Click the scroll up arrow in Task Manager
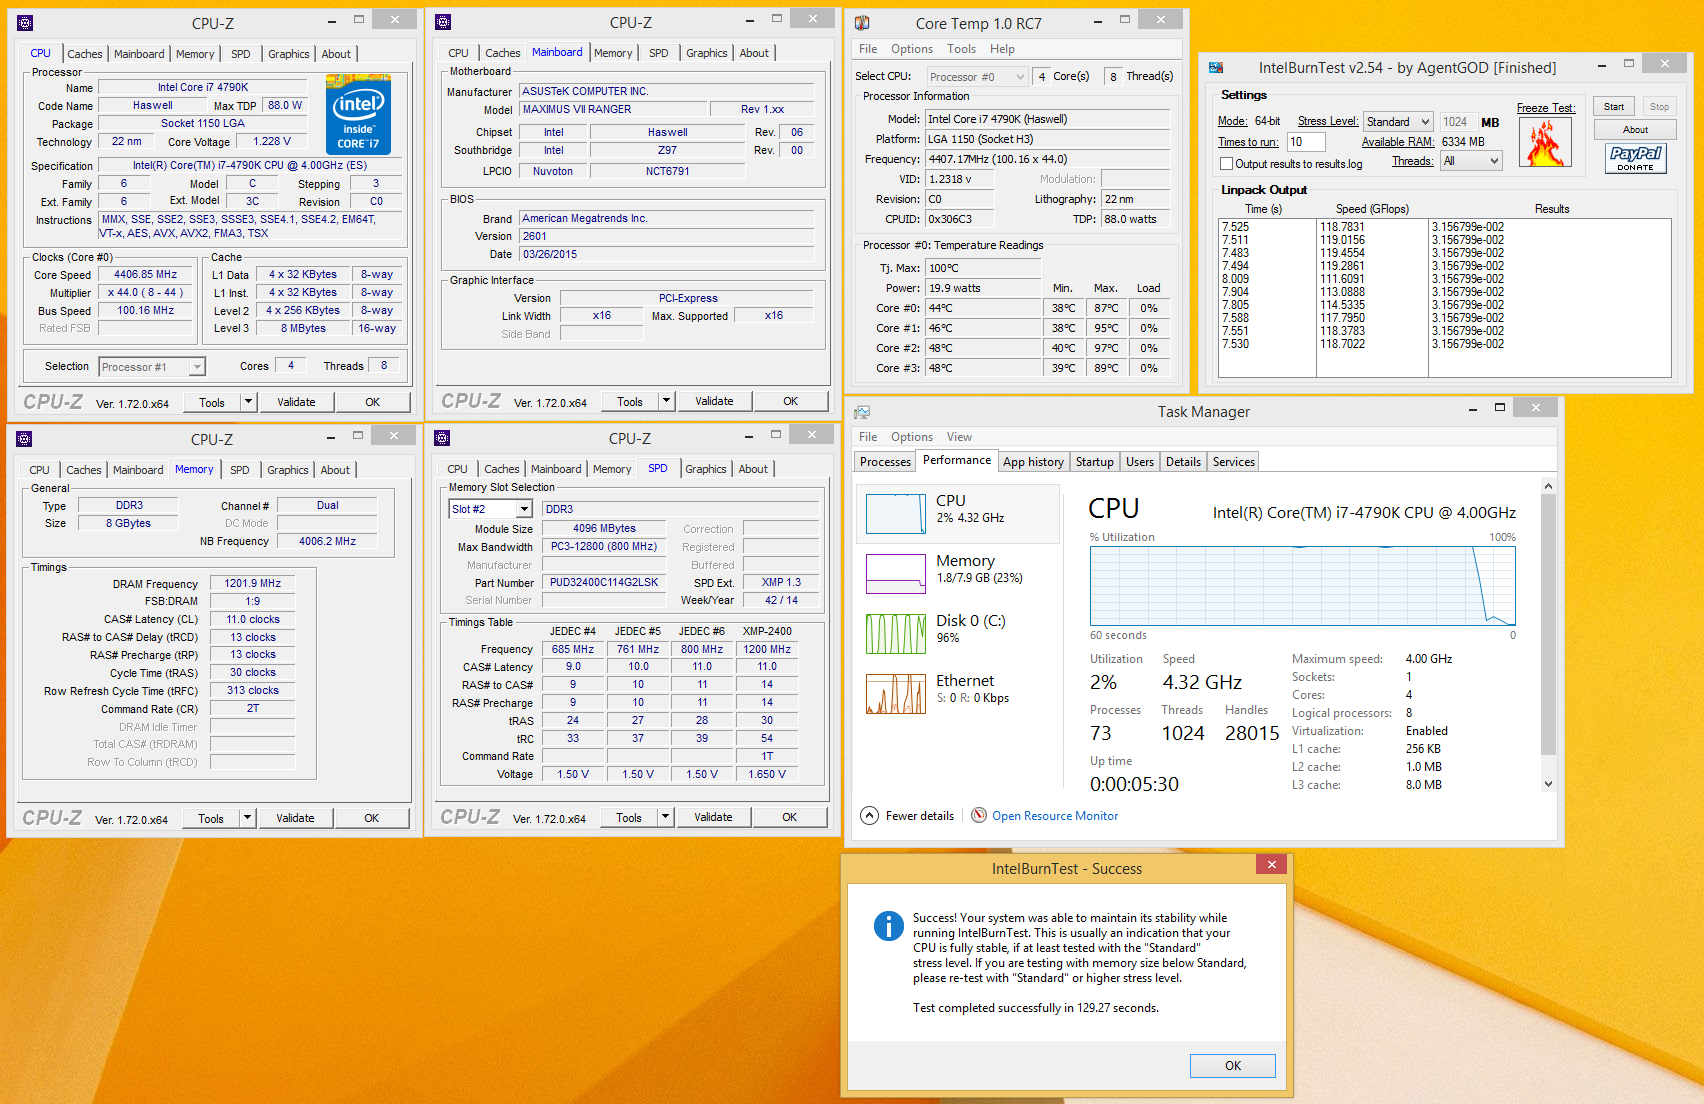1704x1104 pixels. coord(1548,487)
